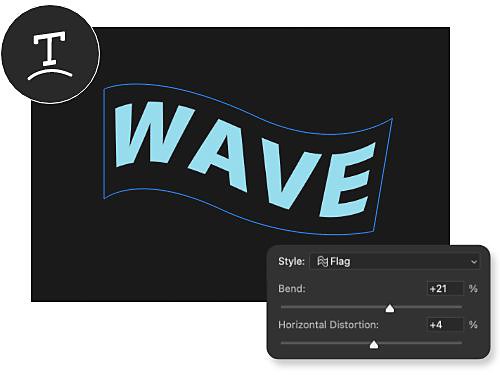Click the Bend label

[x=292, y=288]
